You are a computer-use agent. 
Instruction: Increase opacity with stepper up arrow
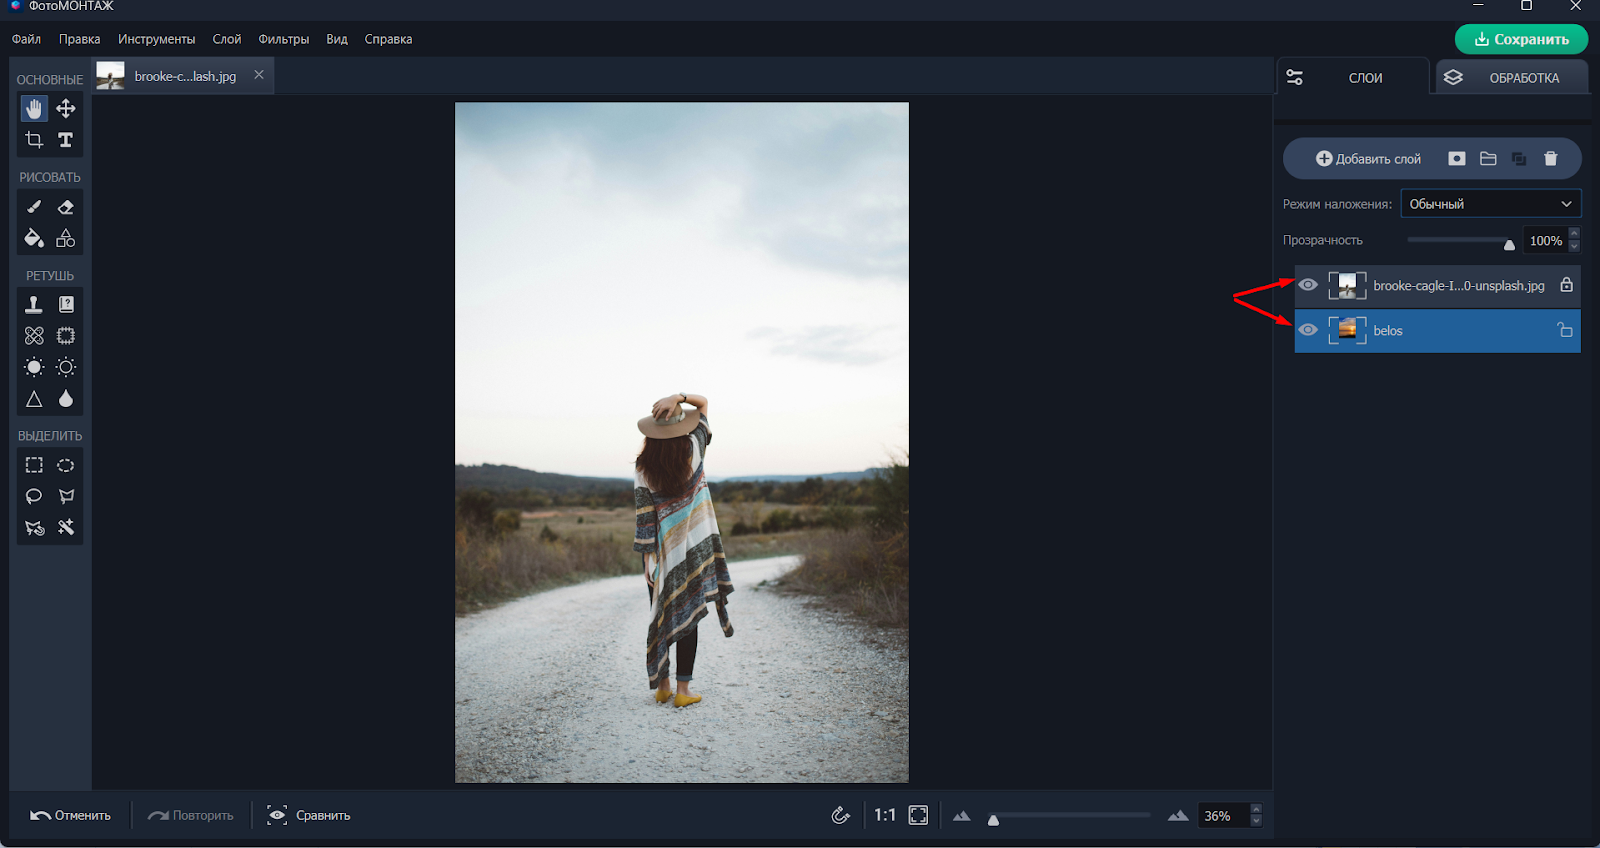1574,234
